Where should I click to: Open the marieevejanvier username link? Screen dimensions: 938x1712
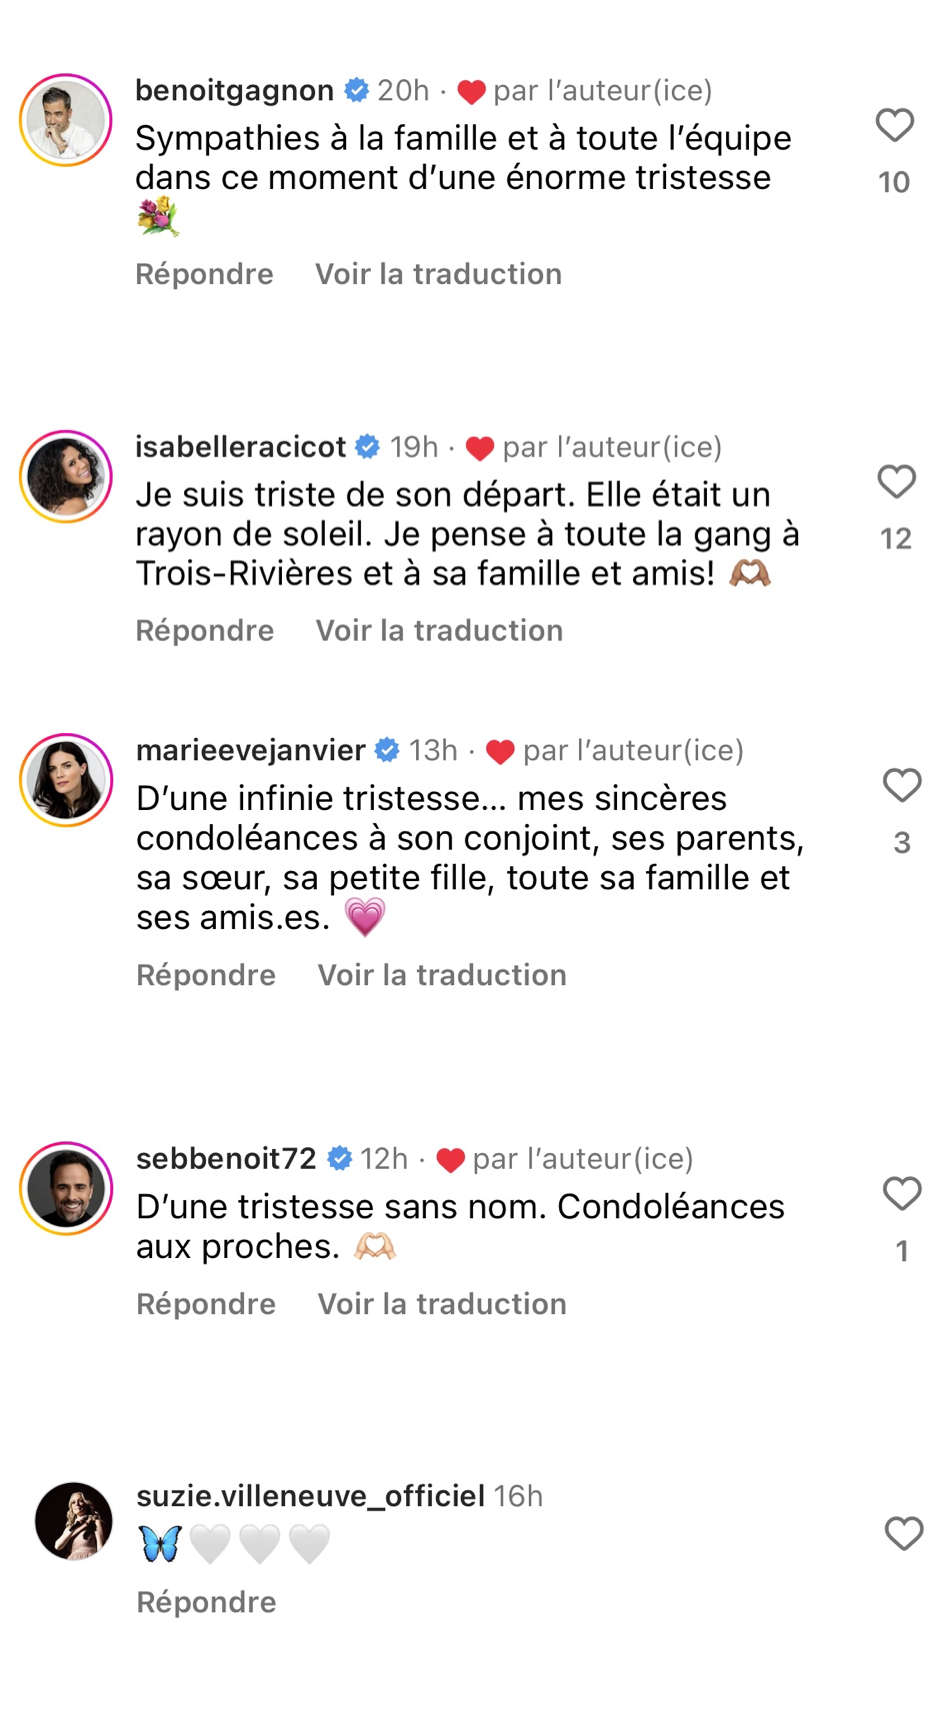pos(251,750)
